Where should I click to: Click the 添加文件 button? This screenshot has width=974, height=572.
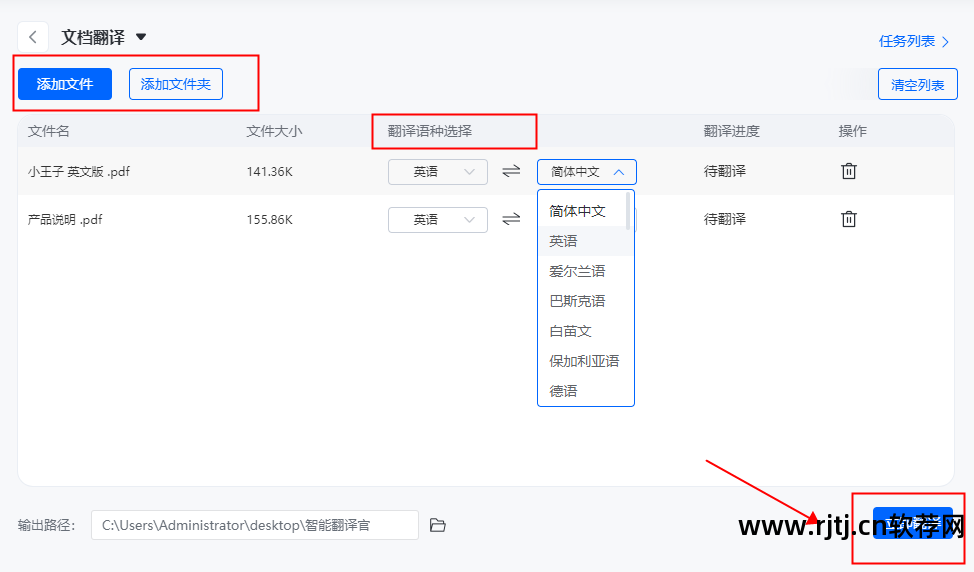click(65, 84)
